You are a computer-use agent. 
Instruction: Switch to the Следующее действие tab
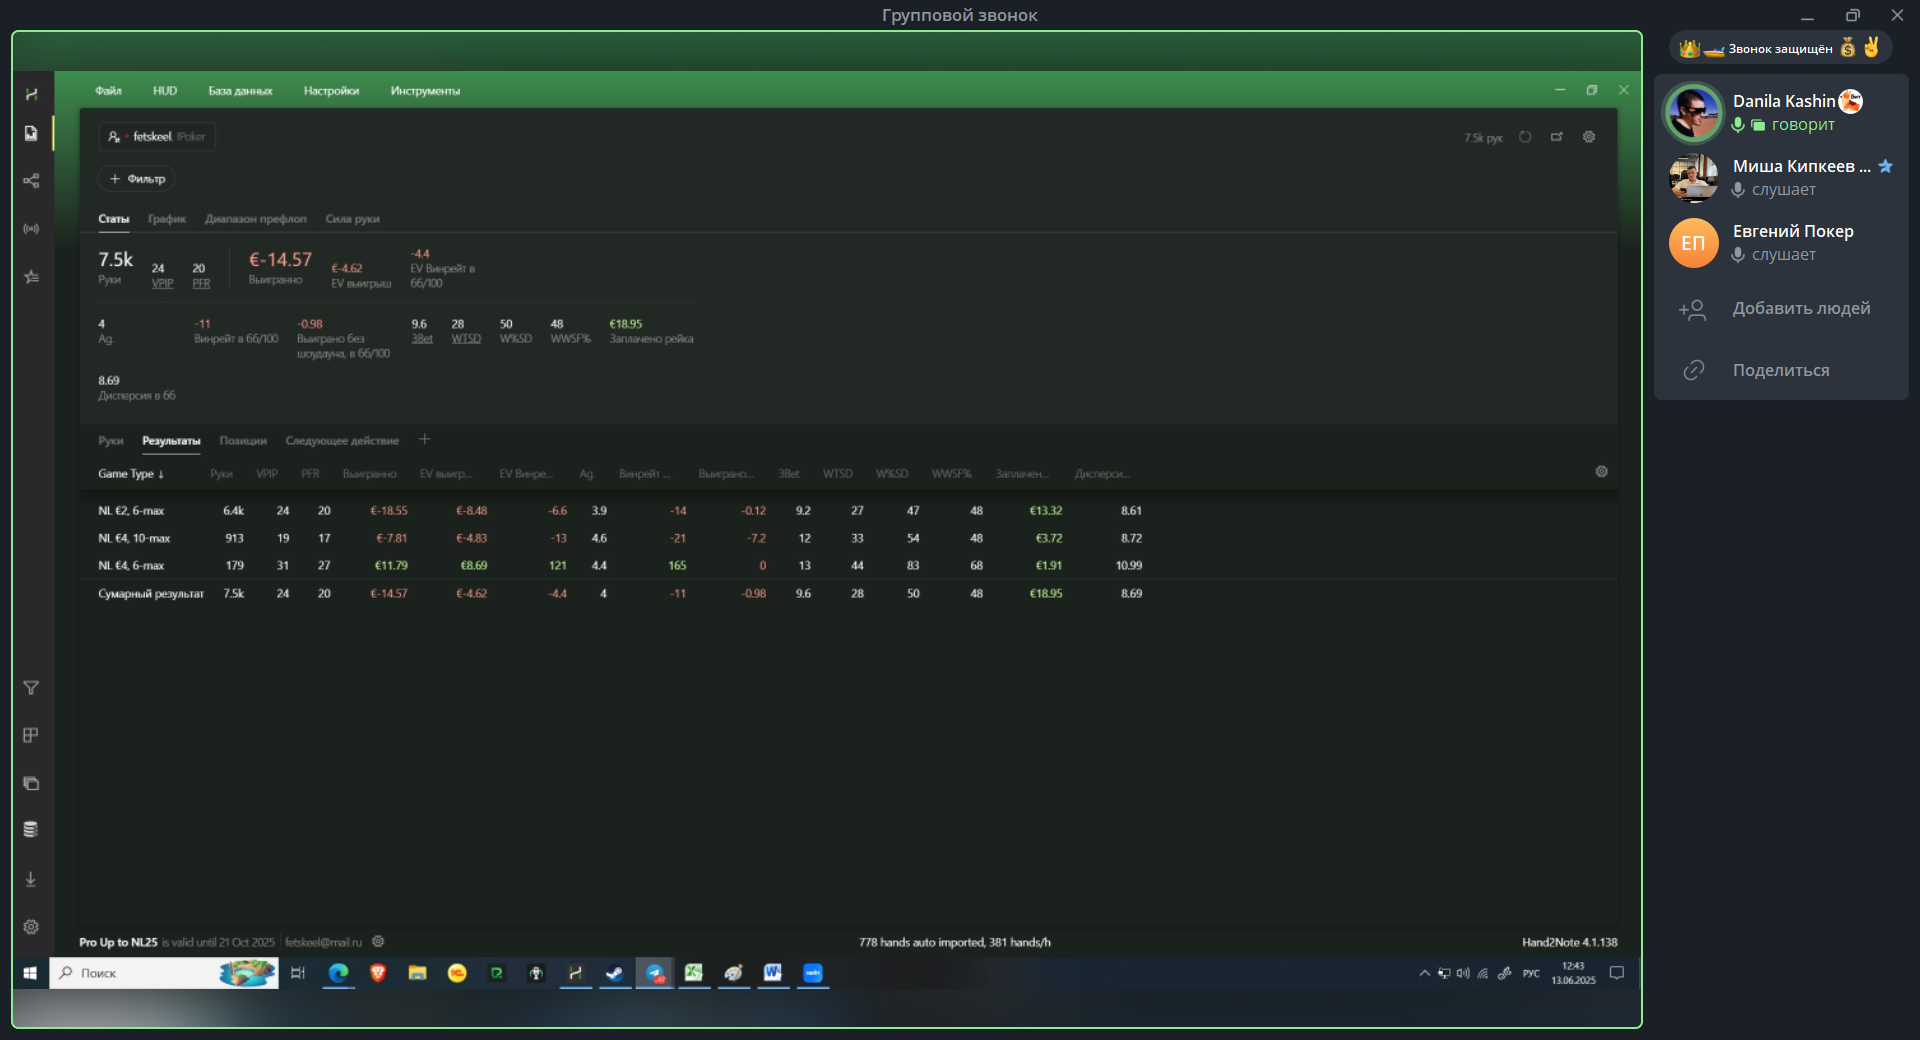point(342,441)
